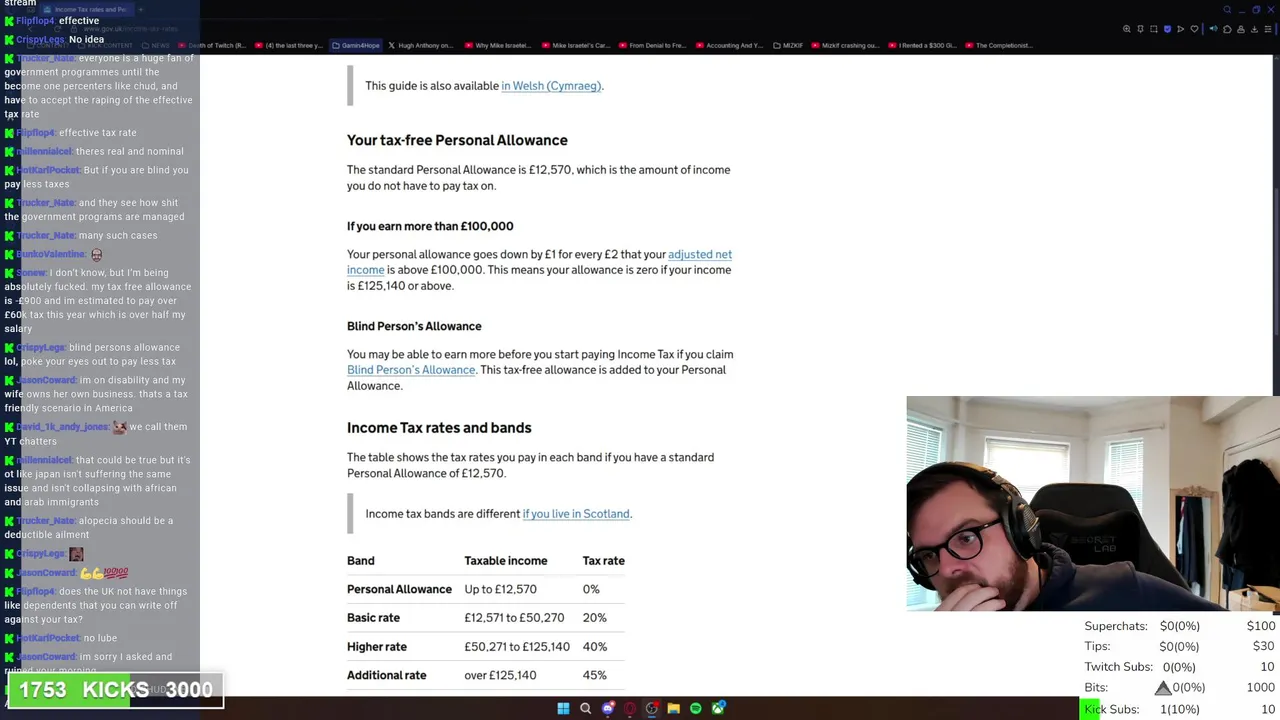
Task: Mute the tab via speaker icon
Action: click(1213, 29)
